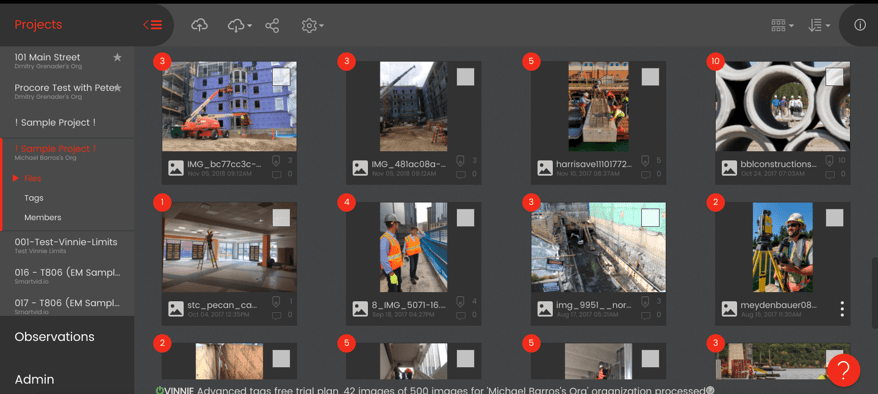Select checkbox on IMG_bc77cc3c image
This screenshot has height=394, width=878.
click(281, 77)
